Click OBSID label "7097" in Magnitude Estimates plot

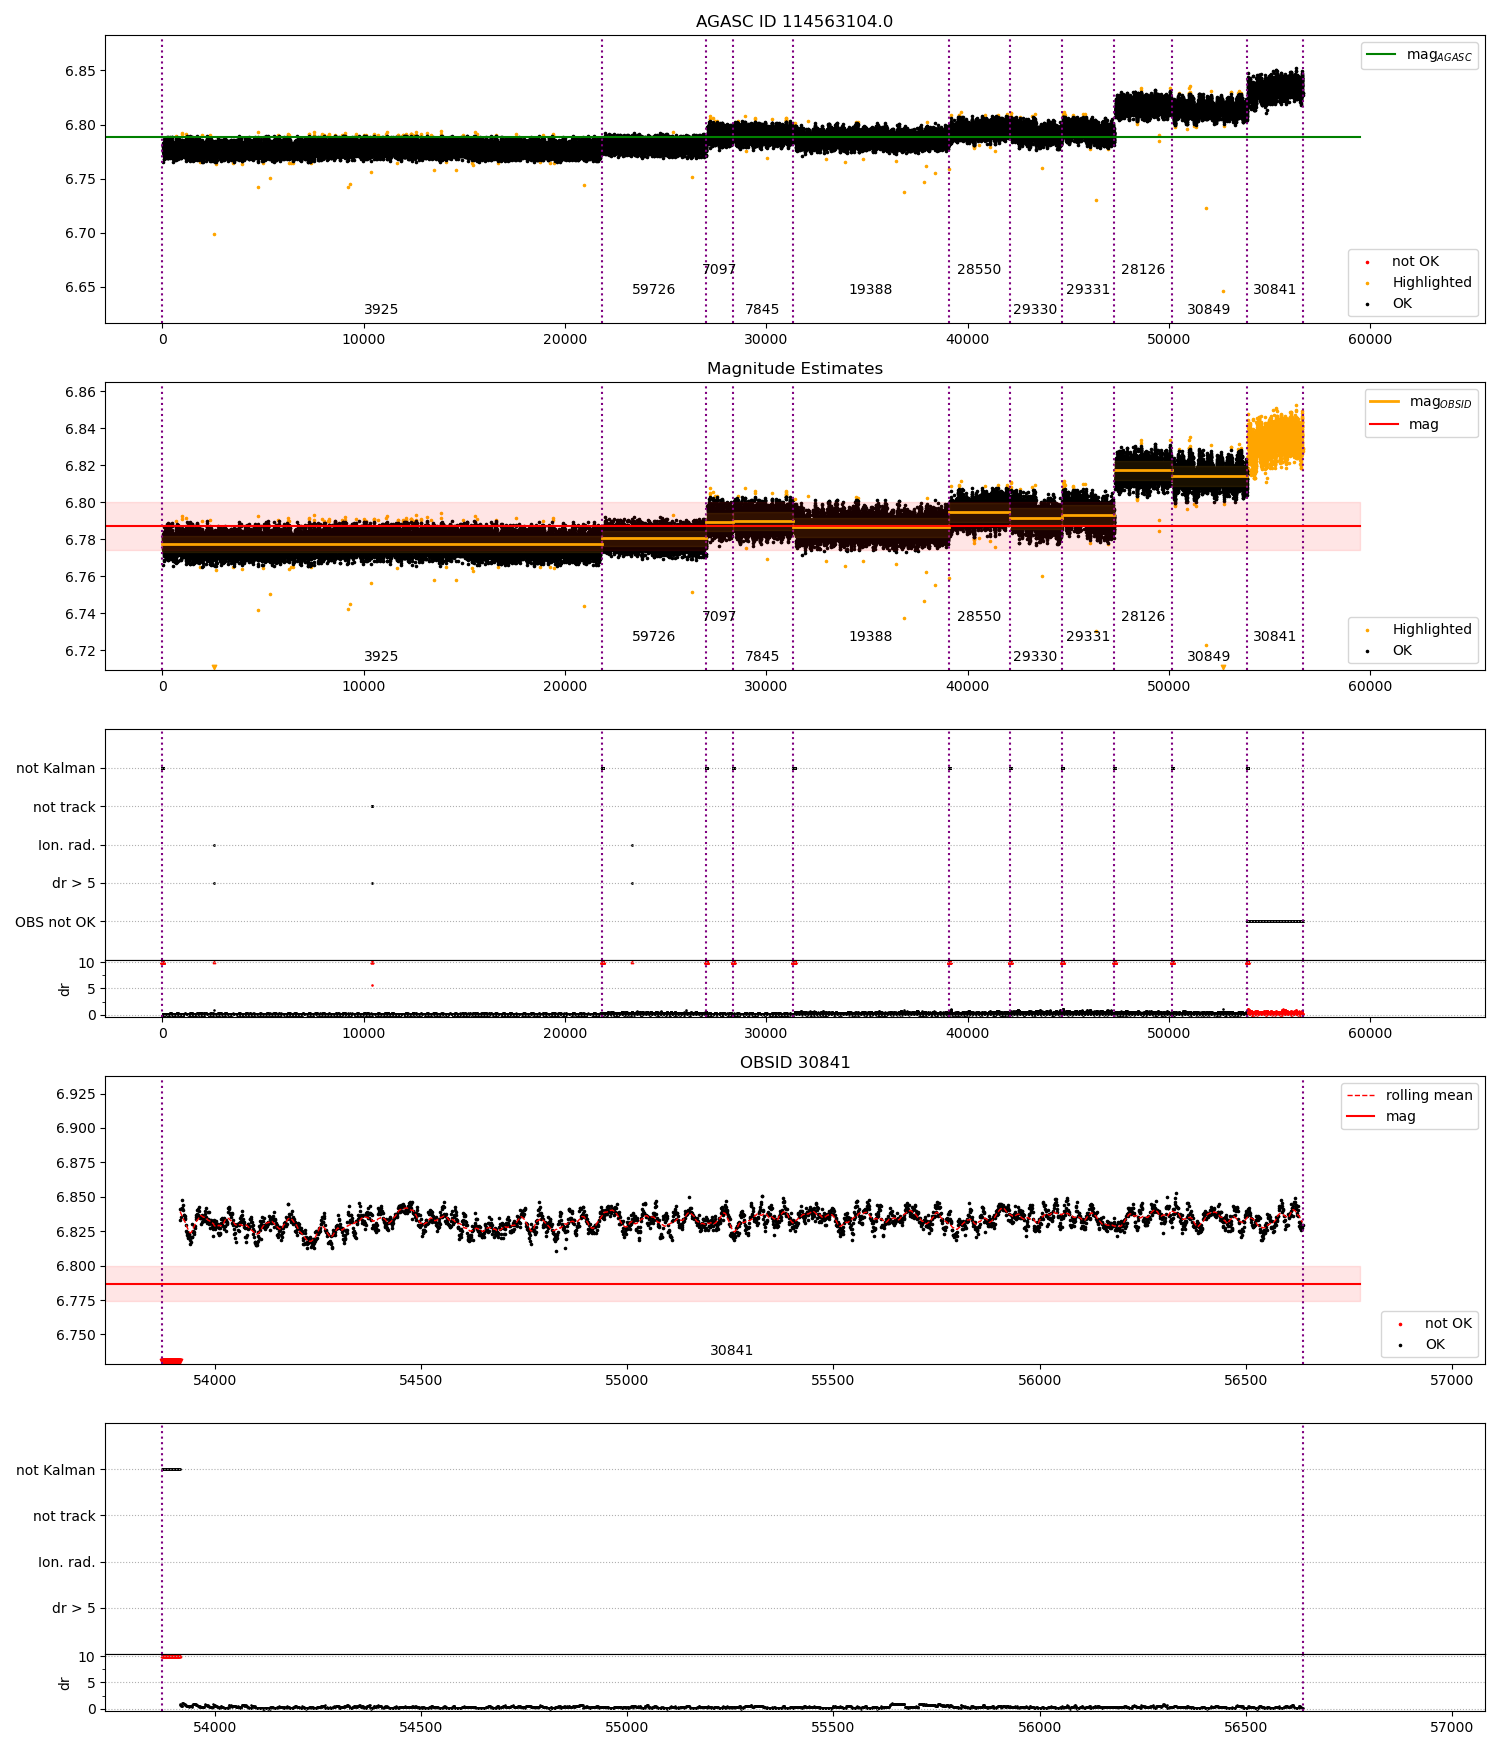(719, 617)
